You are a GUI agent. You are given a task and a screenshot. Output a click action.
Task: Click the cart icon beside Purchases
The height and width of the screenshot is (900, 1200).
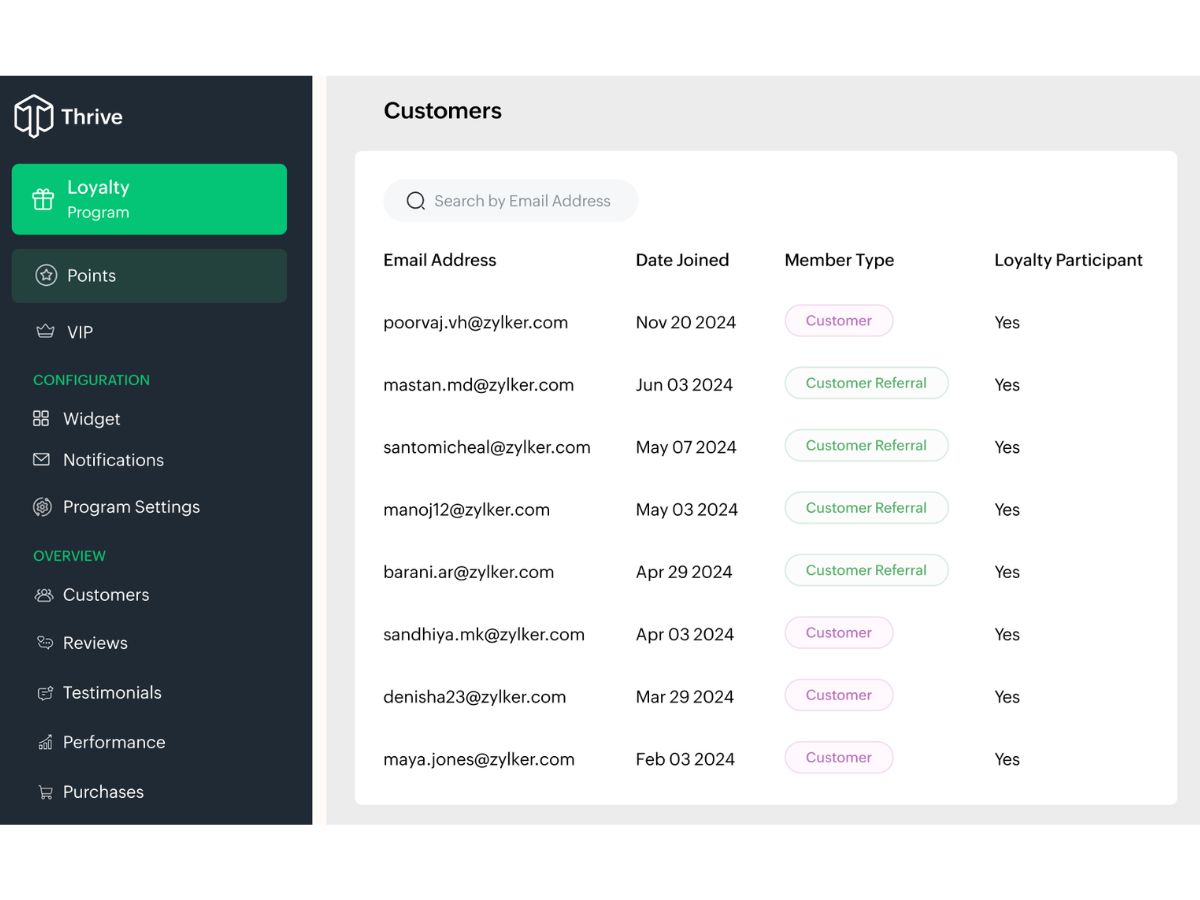[x=45, y=792]
